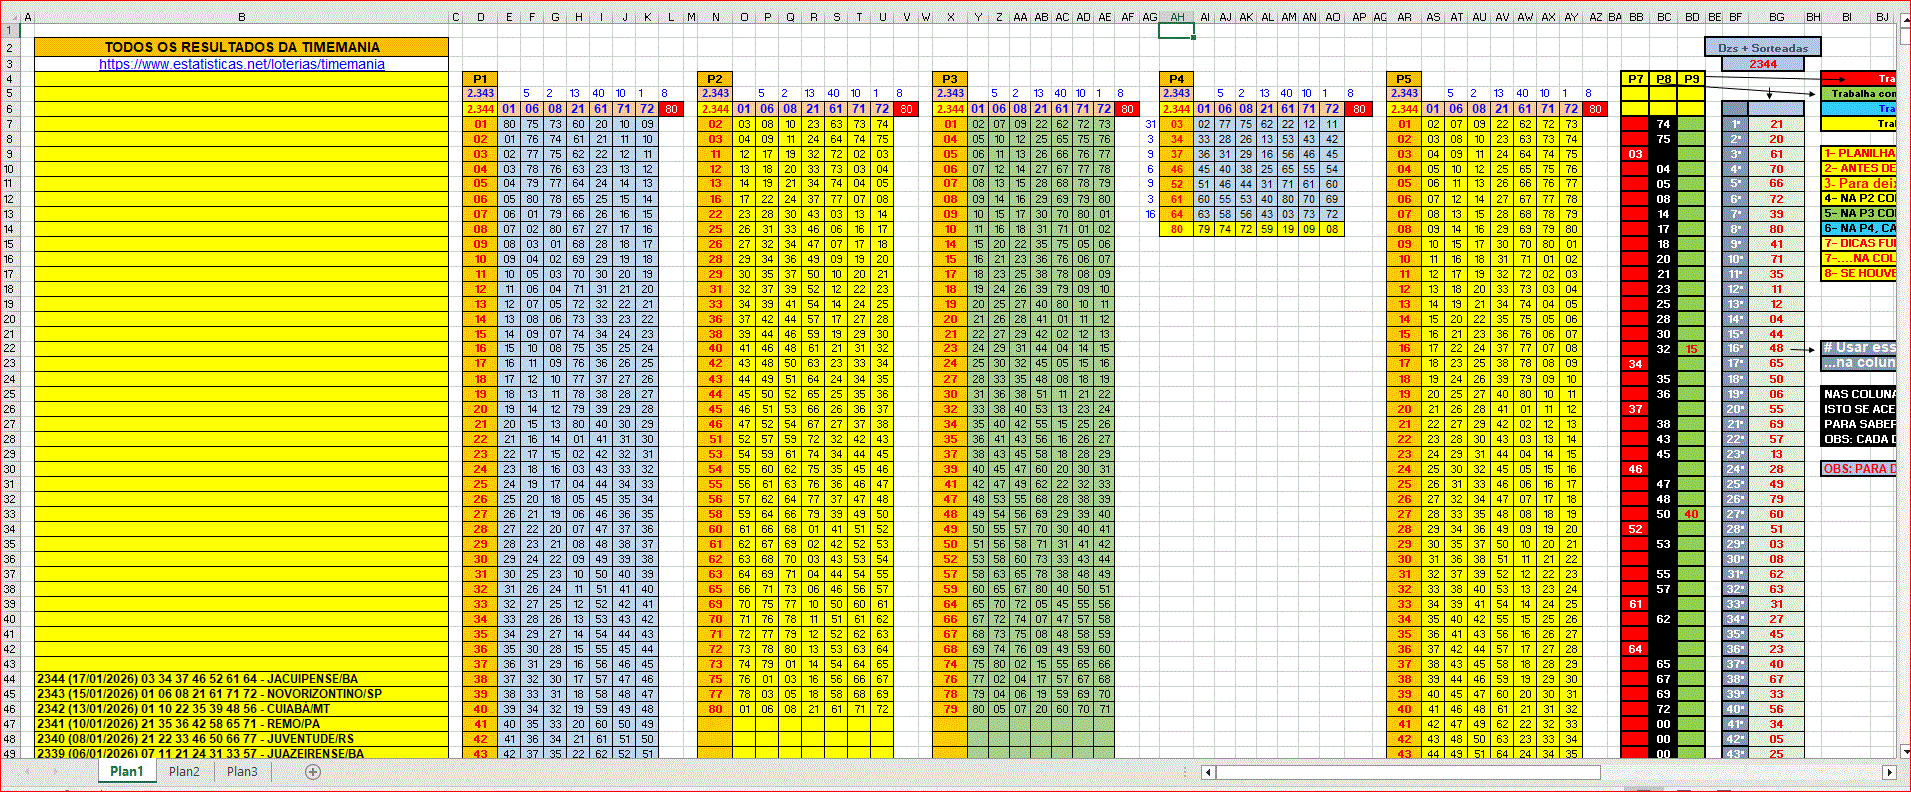
Task: Click the next sheet navigation arrow
Action: click(55, 772)
